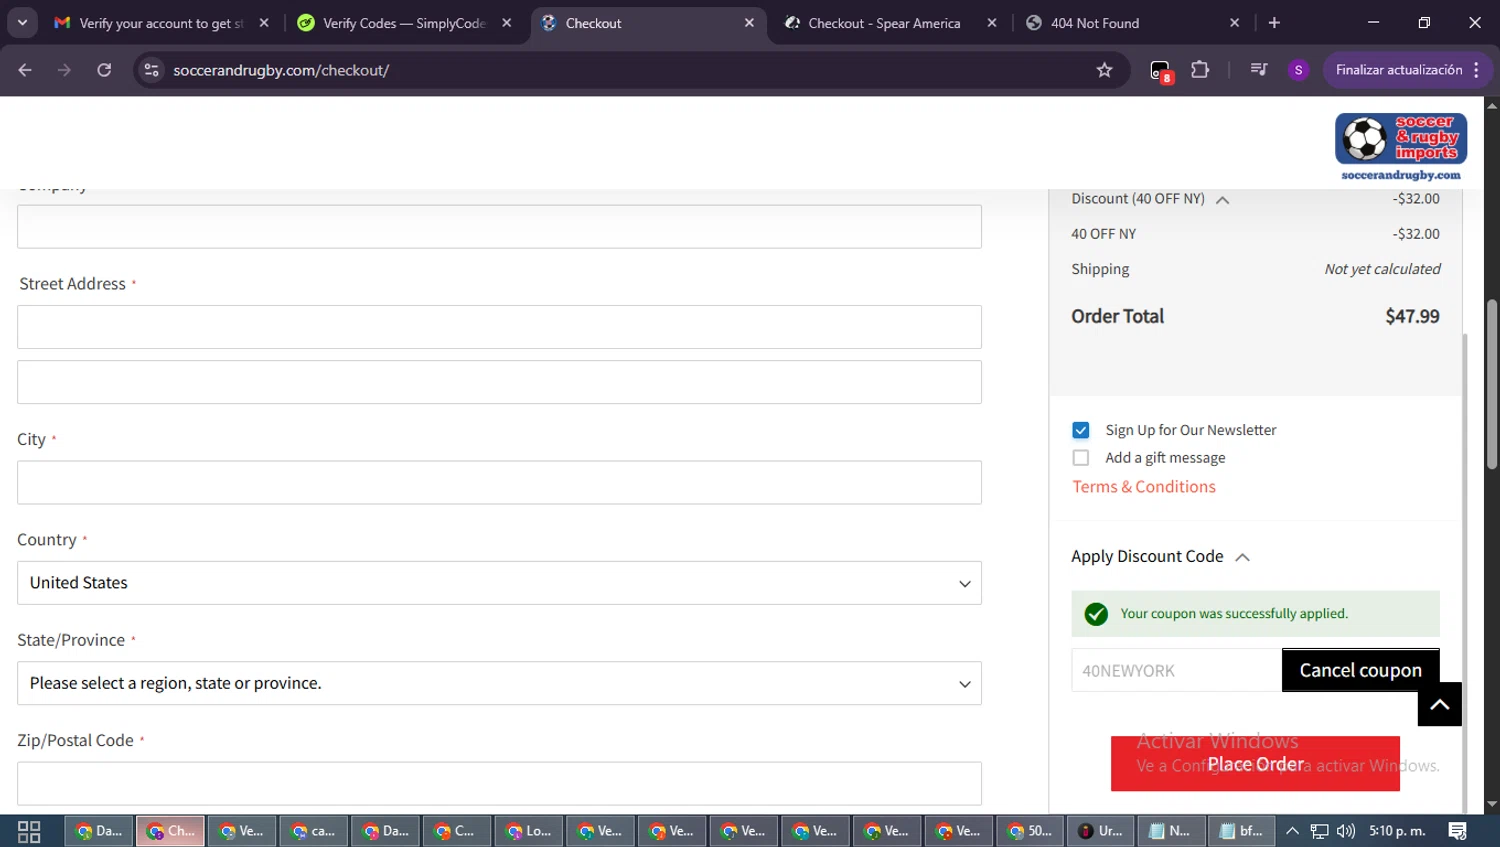Screen dimensions: 1500x847
Task: Close the Checkout - Spear America tab
Action: tap(991, 23)
